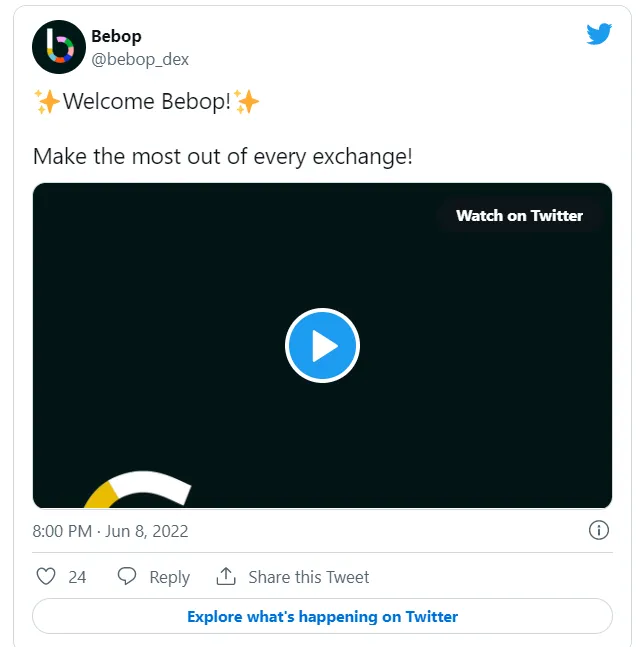Click the like count 24
Image resolution: width=636 pixels, height=647 pixels.
pos(77,577)
